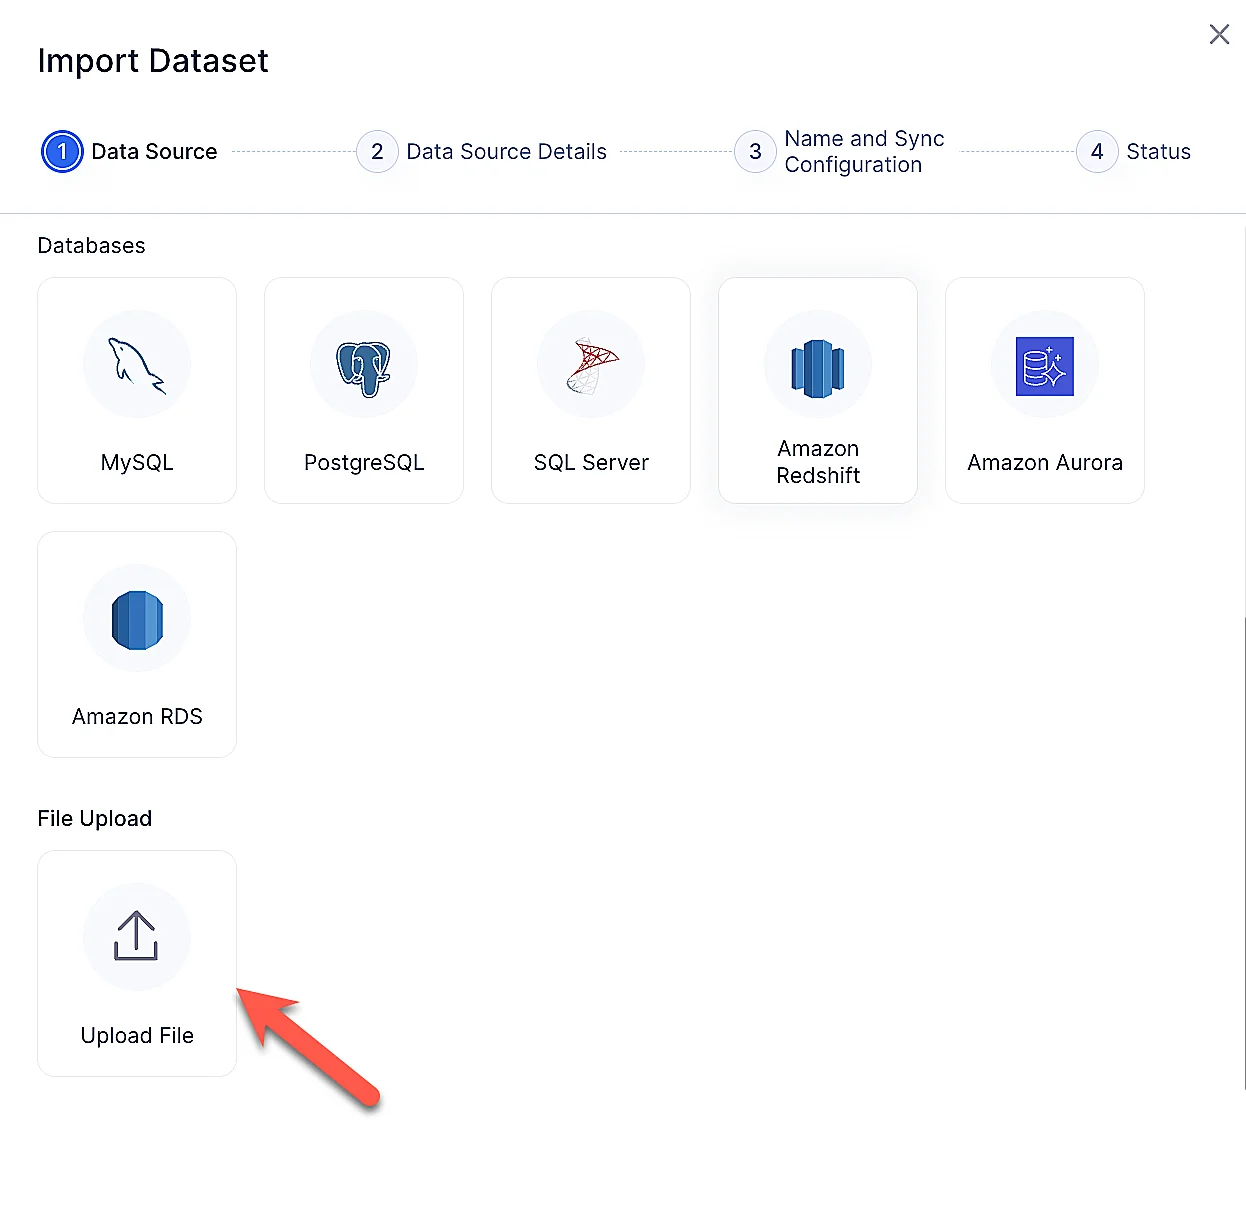The width and height of the screenshot is (1246, 1210).
Task: Open Name and Sync Configuration step label
Action: click(x=864, y=152)
